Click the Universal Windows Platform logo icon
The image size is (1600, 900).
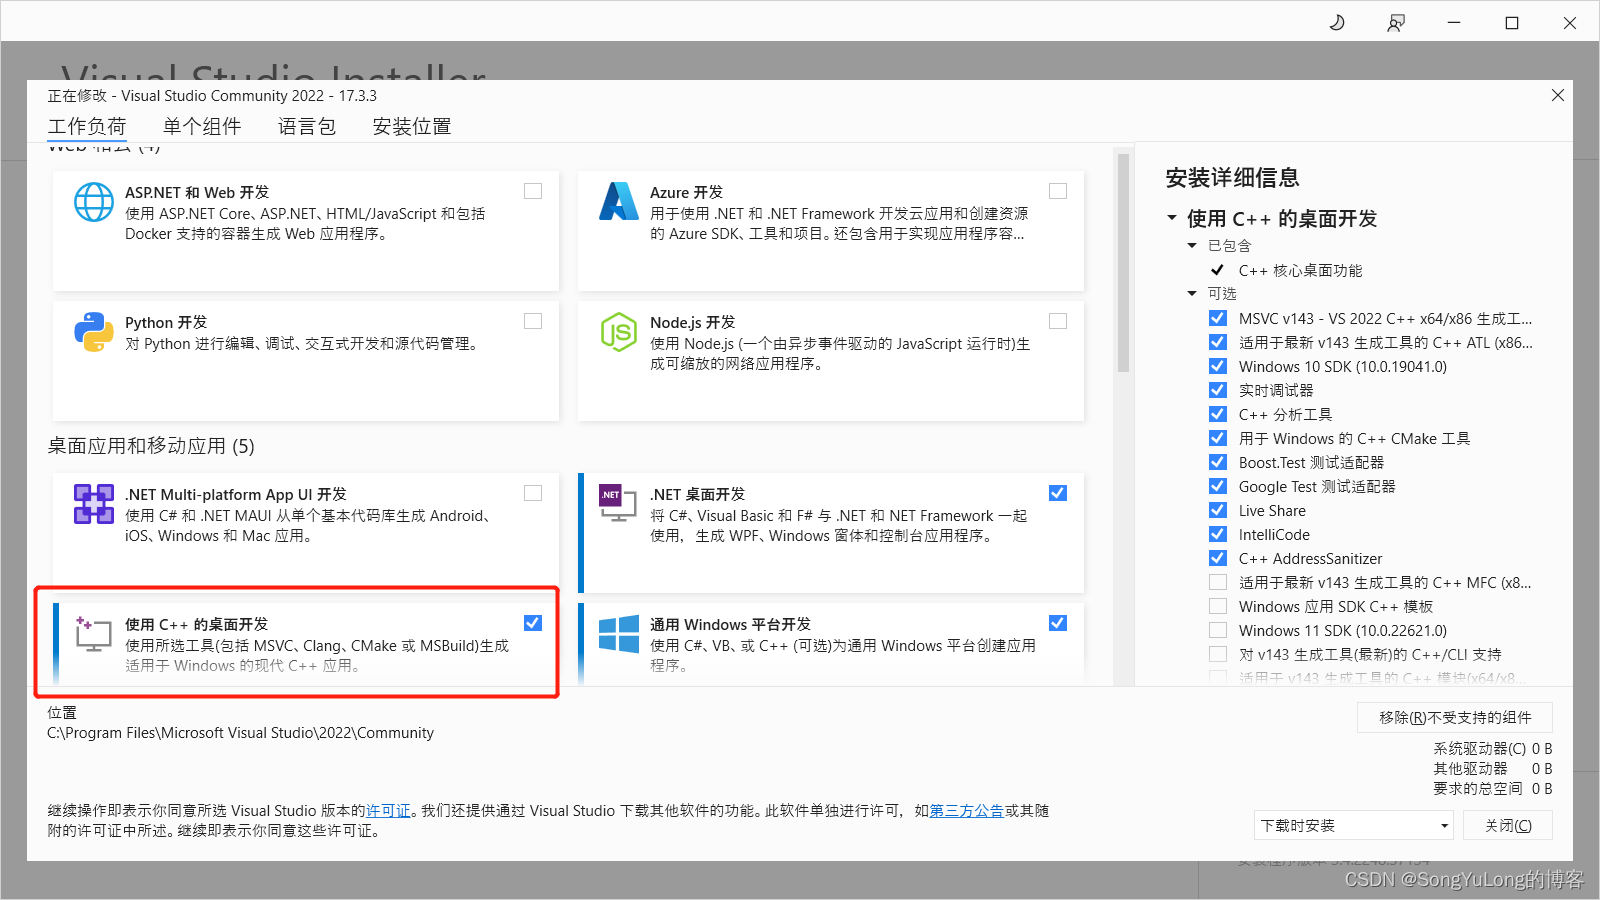tap(619, 634)
